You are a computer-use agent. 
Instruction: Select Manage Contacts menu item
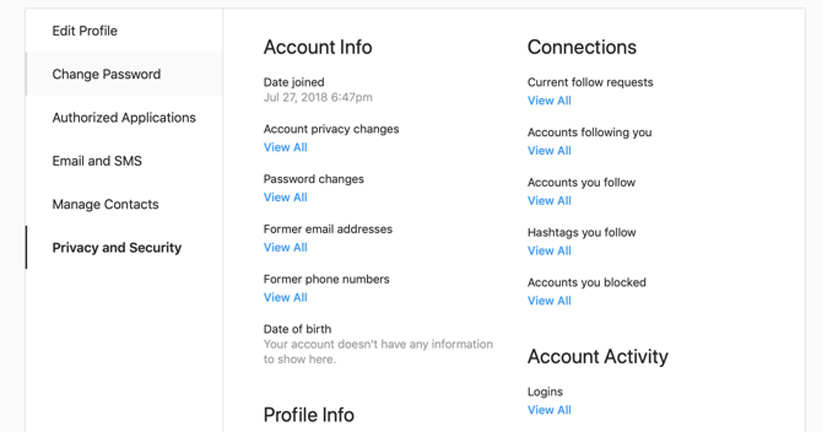click(x=105, y=204)
